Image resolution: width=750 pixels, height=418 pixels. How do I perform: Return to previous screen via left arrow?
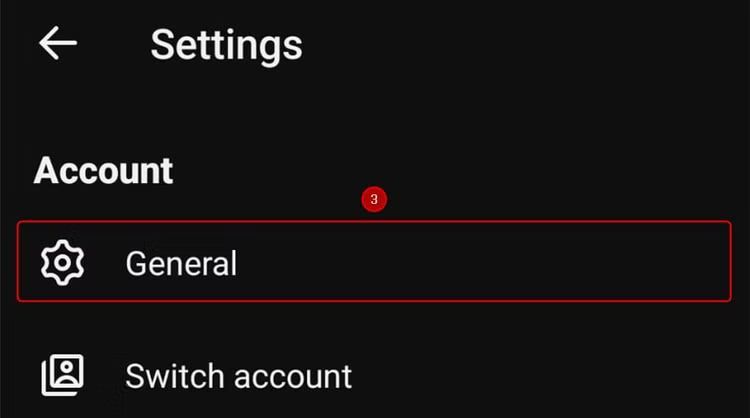tap(58, 44)
